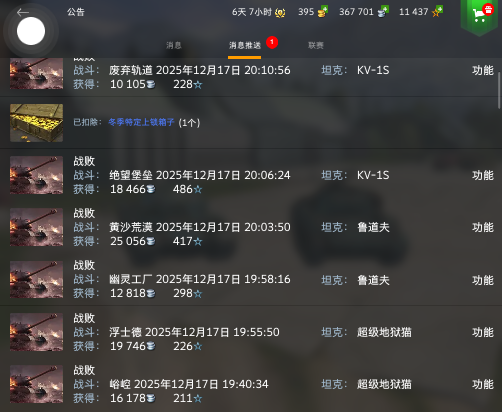Add gold via coins plus icon
Viewport: 502px width, 412px height.
pos(323,12)
